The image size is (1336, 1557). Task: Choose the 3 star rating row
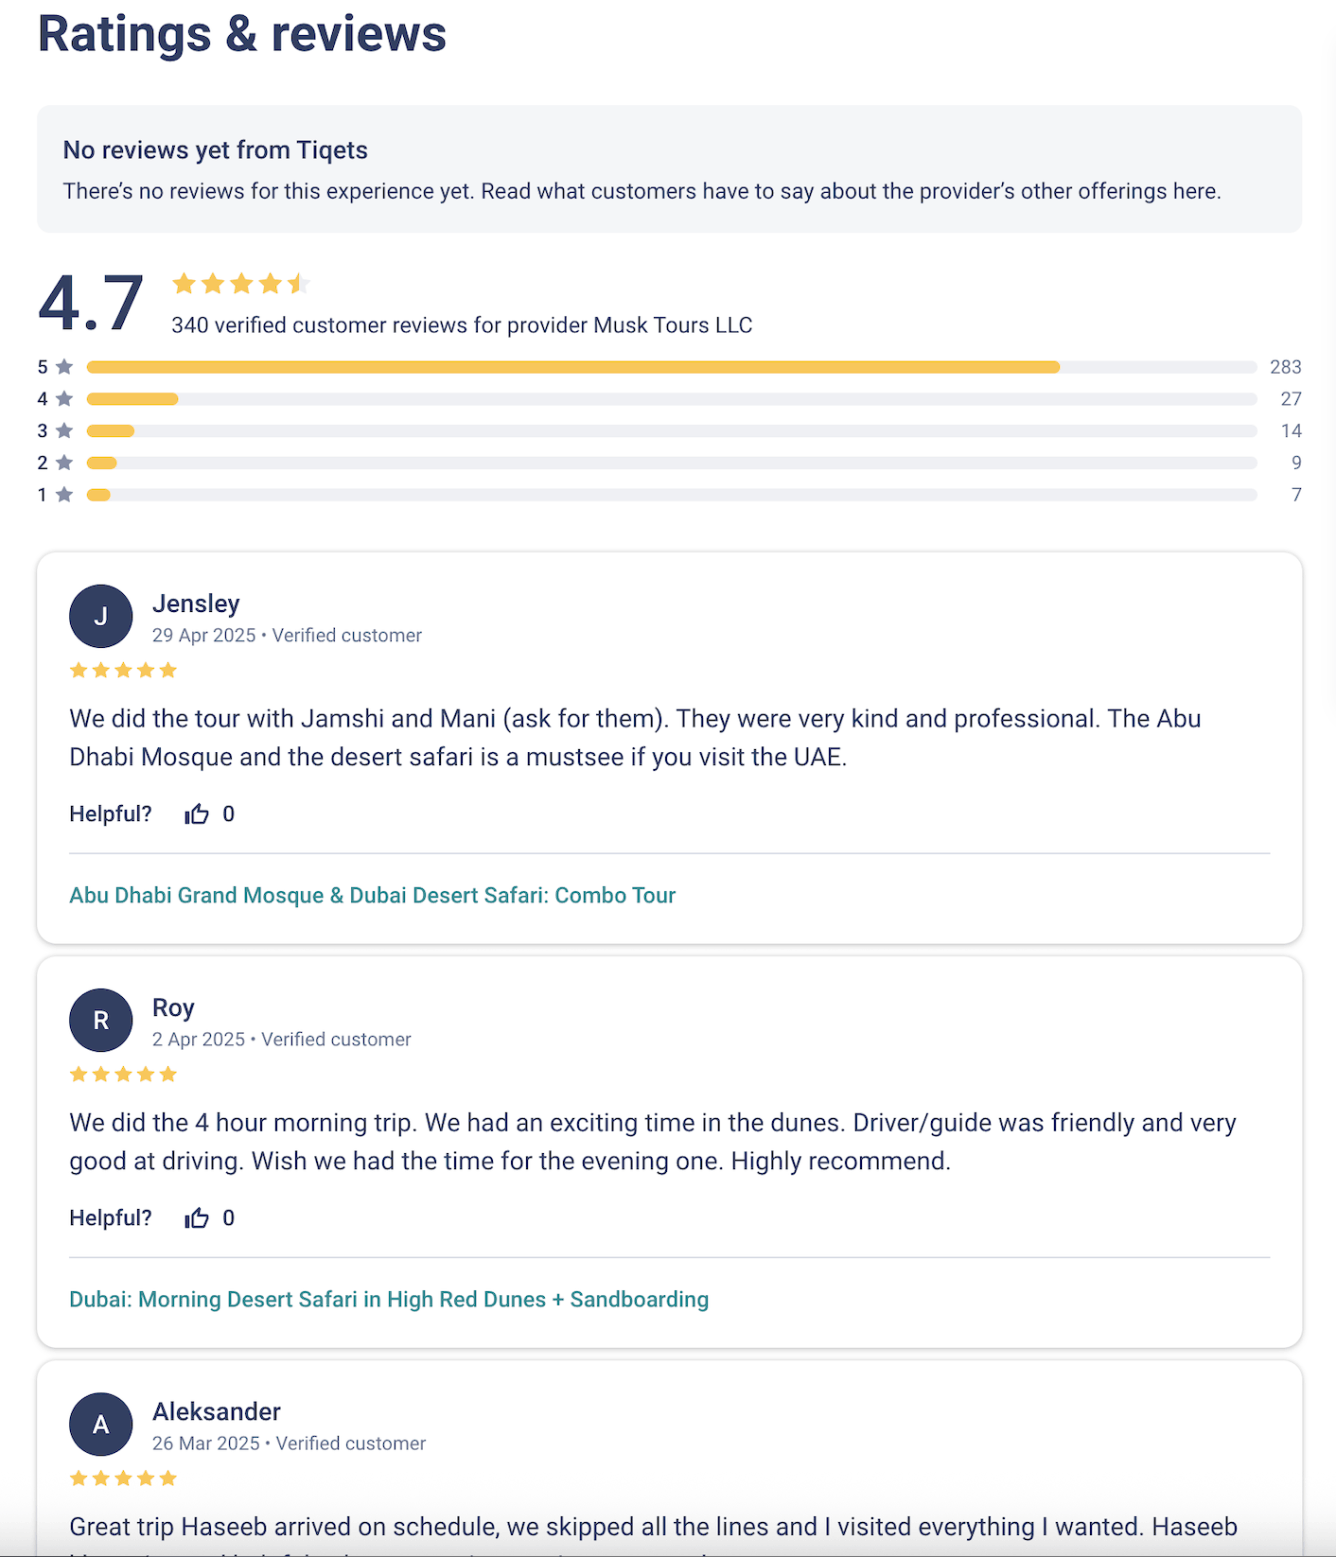pos(671,431)
